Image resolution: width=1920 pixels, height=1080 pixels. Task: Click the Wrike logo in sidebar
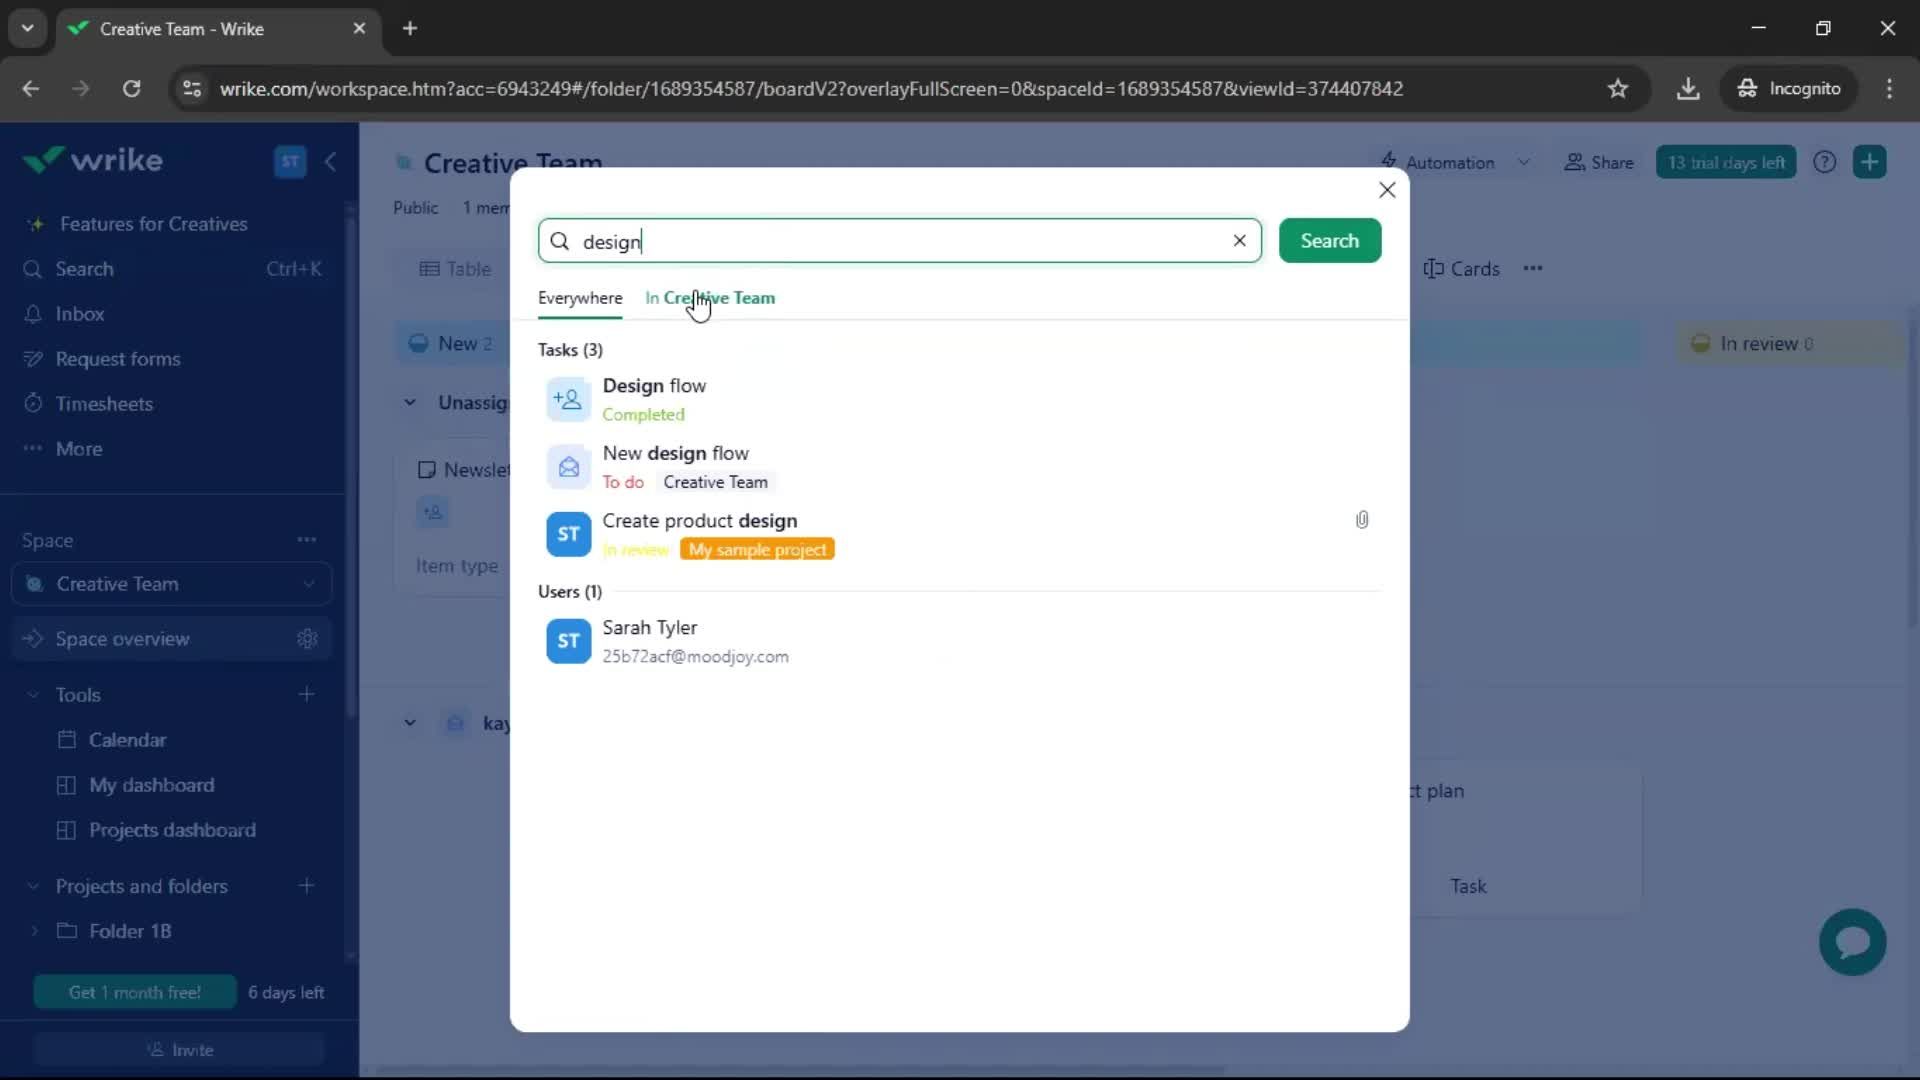pos(93,160)
